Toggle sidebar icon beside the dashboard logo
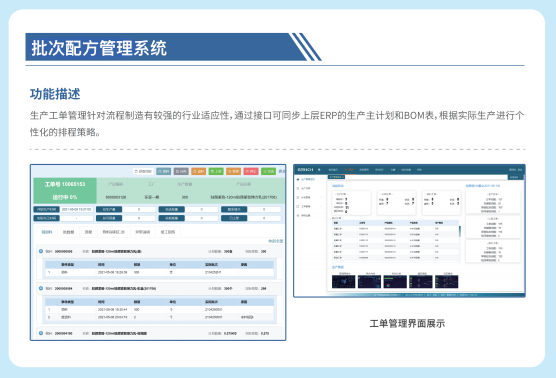Viewport: 556px width, 378px height. pos(319,170)
